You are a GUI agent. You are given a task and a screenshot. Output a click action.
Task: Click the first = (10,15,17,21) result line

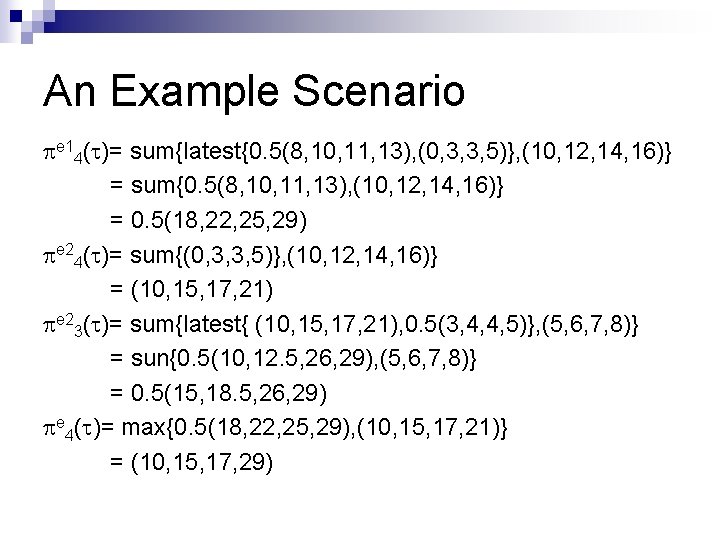point(191,289)
